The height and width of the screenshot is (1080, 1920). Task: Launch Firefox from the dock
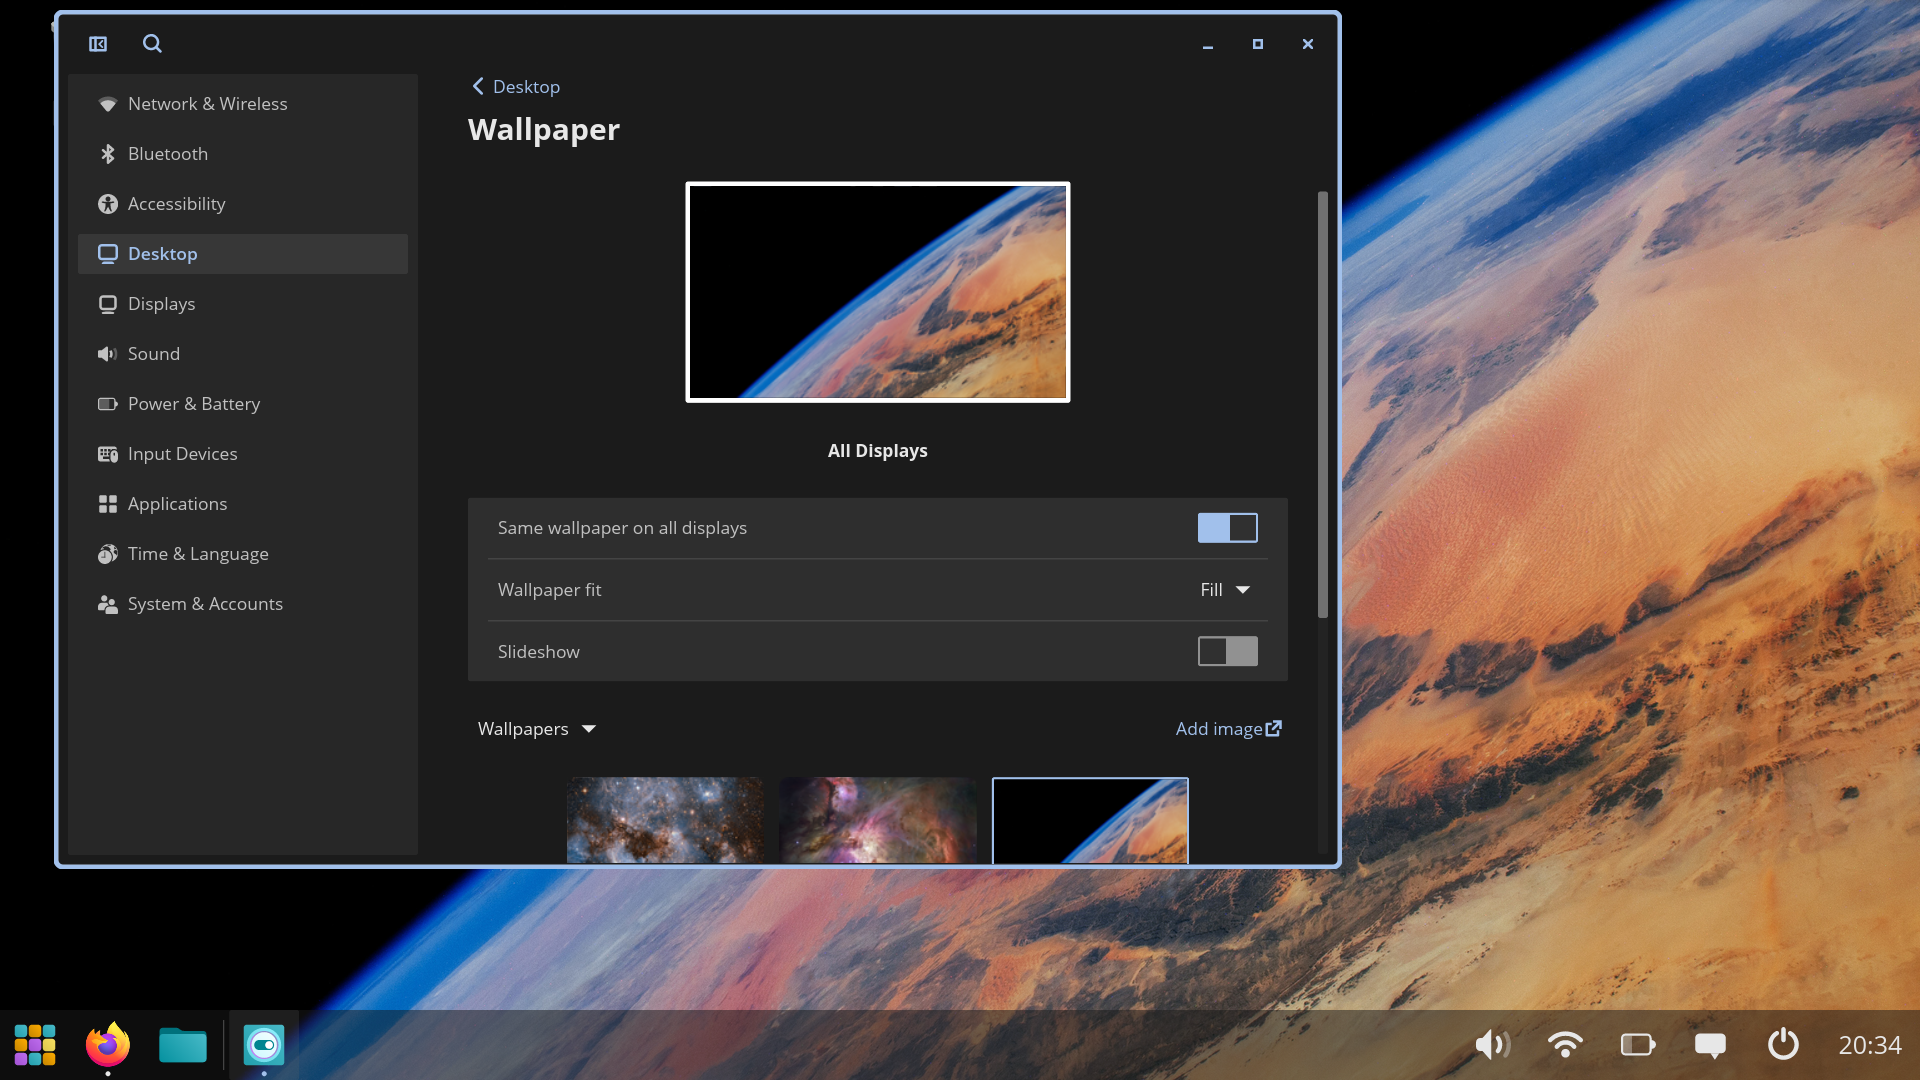pos(108,1045)
